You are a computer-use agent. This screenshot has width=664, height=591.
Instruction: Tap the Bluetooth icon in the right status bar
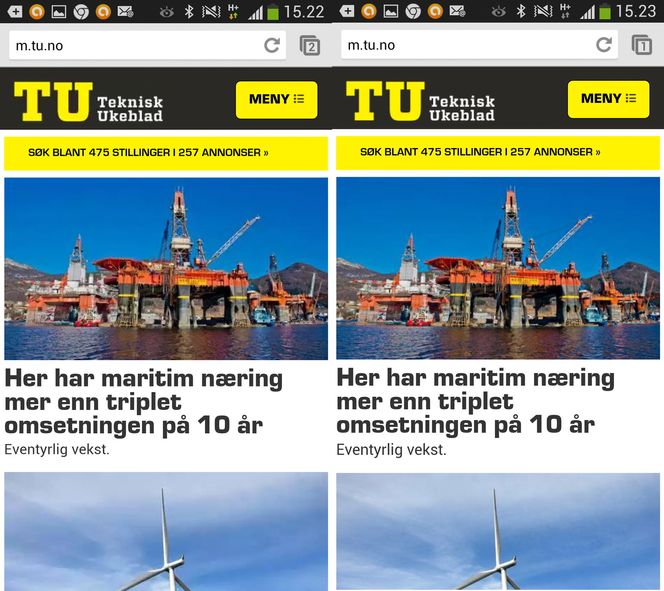tap(521, 11)
